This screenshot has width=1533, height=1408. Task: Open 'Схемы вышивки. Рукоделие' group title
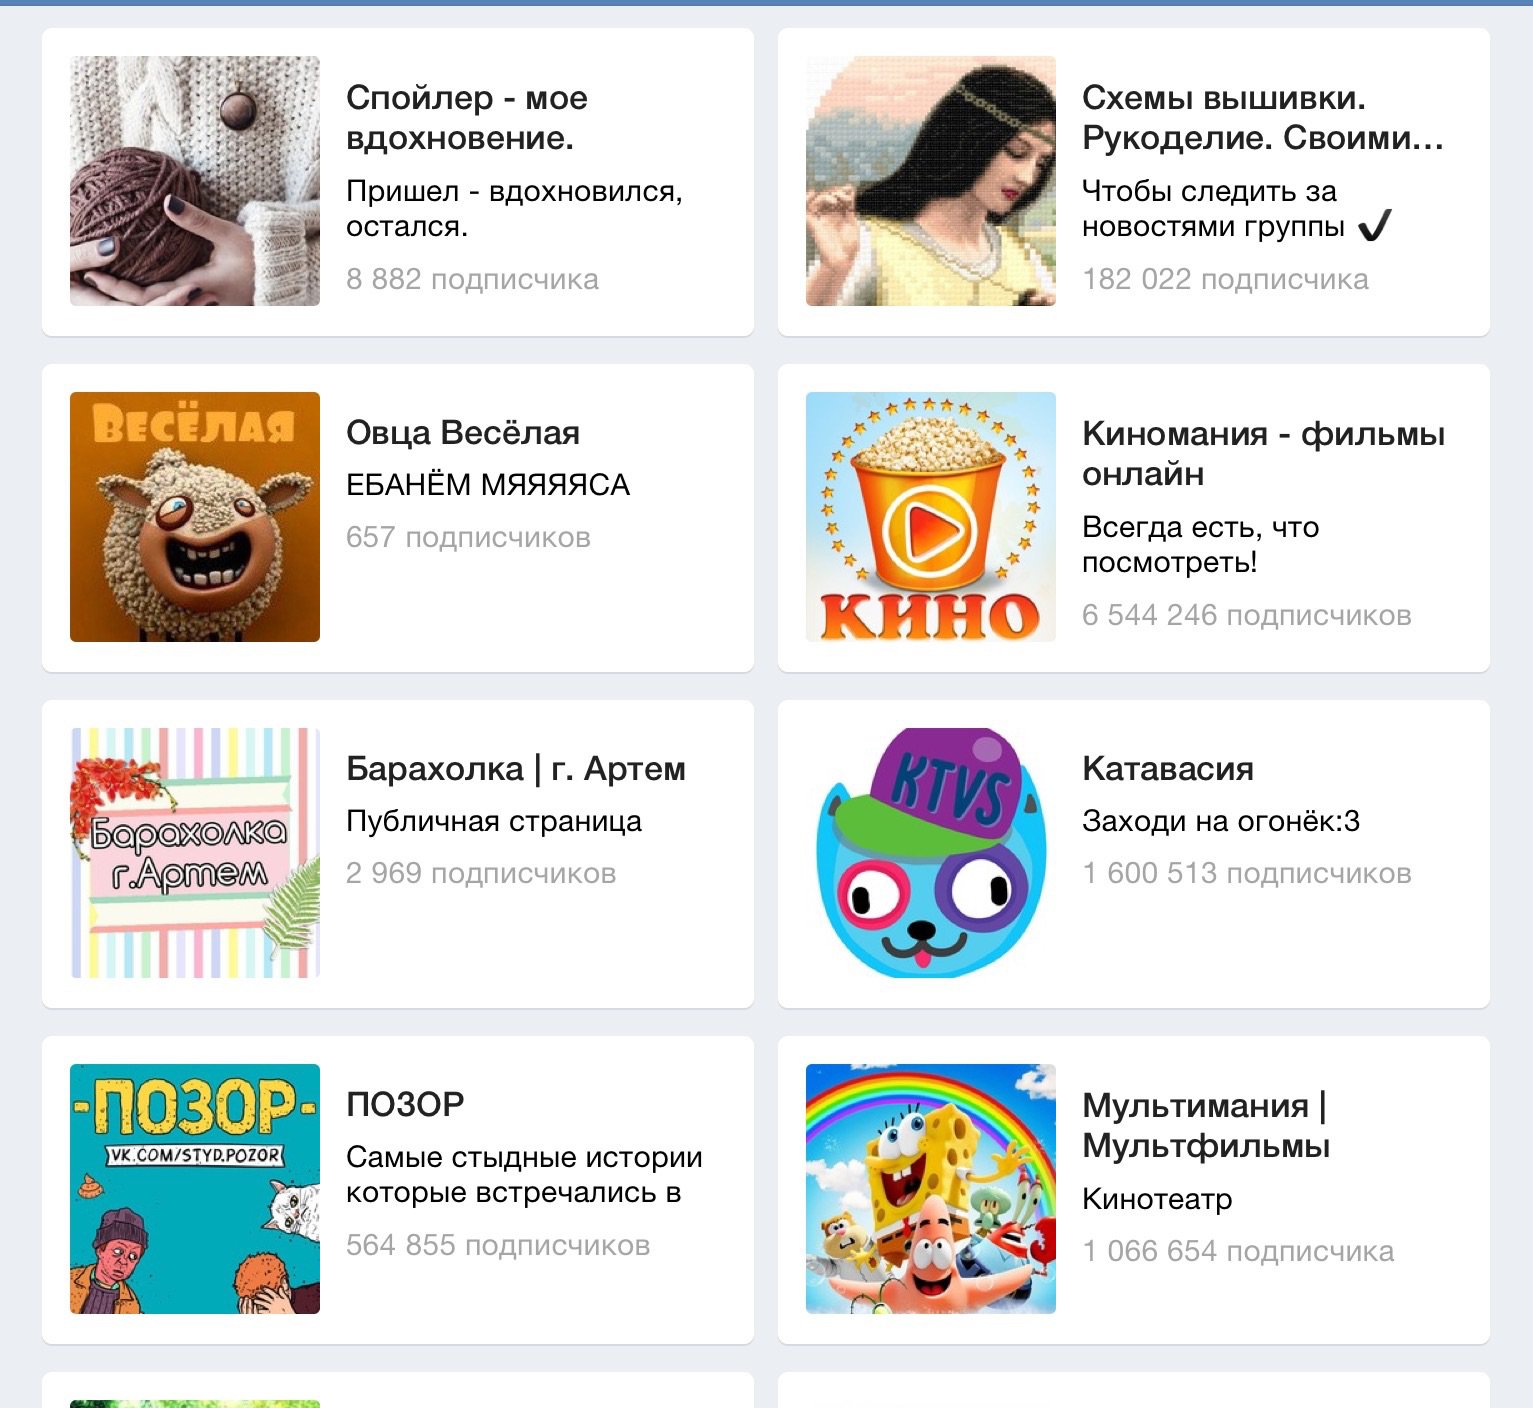1263,118
